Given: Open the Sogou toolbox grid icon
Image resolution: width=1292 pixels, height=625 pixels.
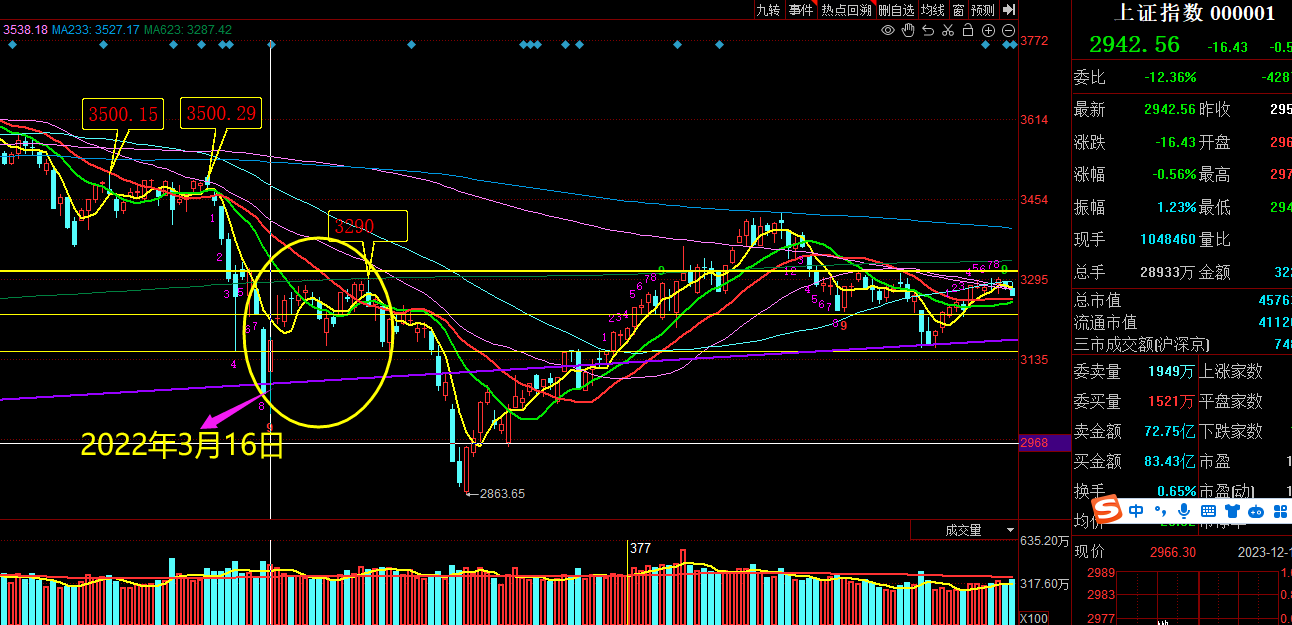Looking at the screenshot, I should pyautogui.click(x=1280, y=511).
